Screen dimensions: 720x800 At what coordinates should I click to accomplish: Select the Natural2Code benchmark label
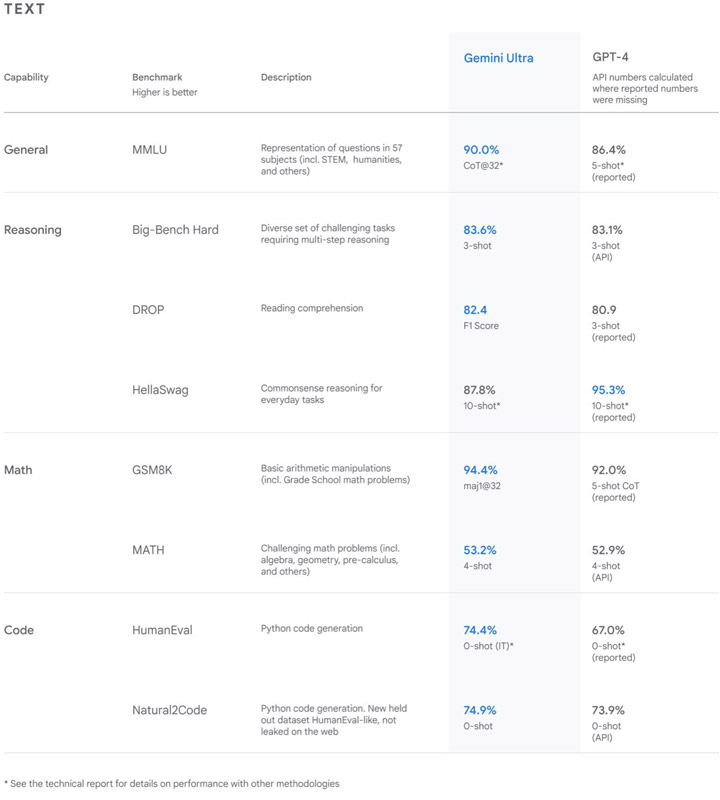click(169, 711)
